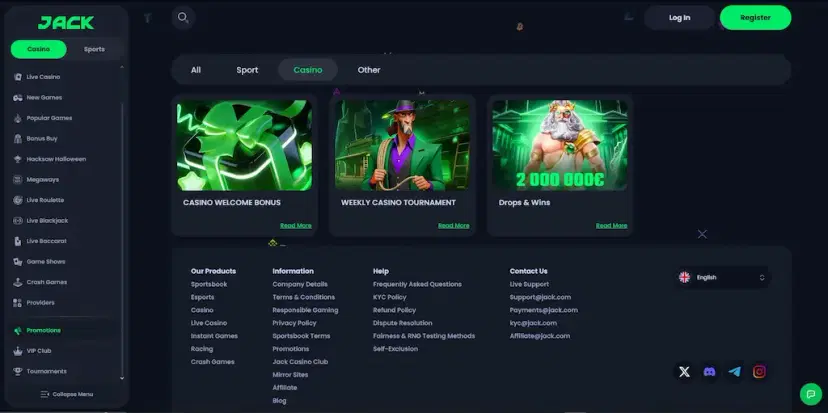Open the X (Twitter) social icon
The image size is (828, 413).
click(x=684, y=372)
